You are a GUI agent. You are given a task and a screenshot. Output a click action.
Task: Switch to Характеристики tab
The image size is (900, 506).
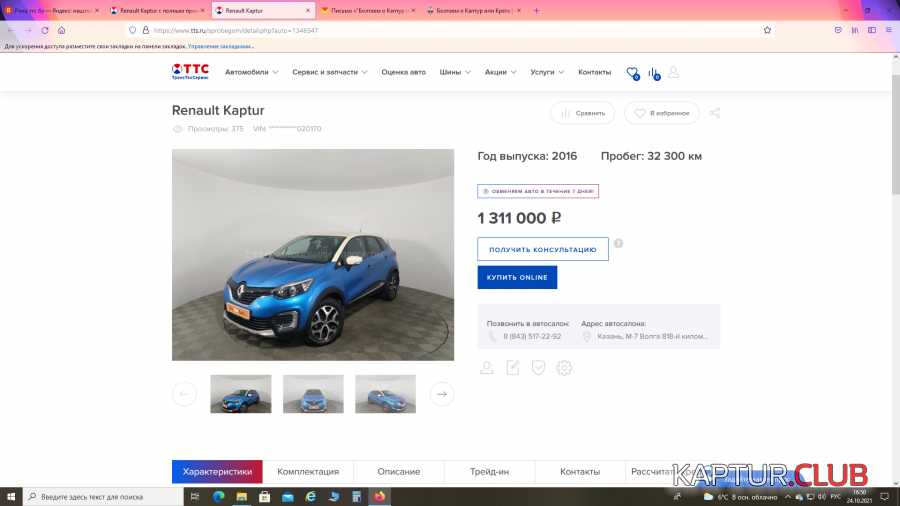[x=217, y=472]
